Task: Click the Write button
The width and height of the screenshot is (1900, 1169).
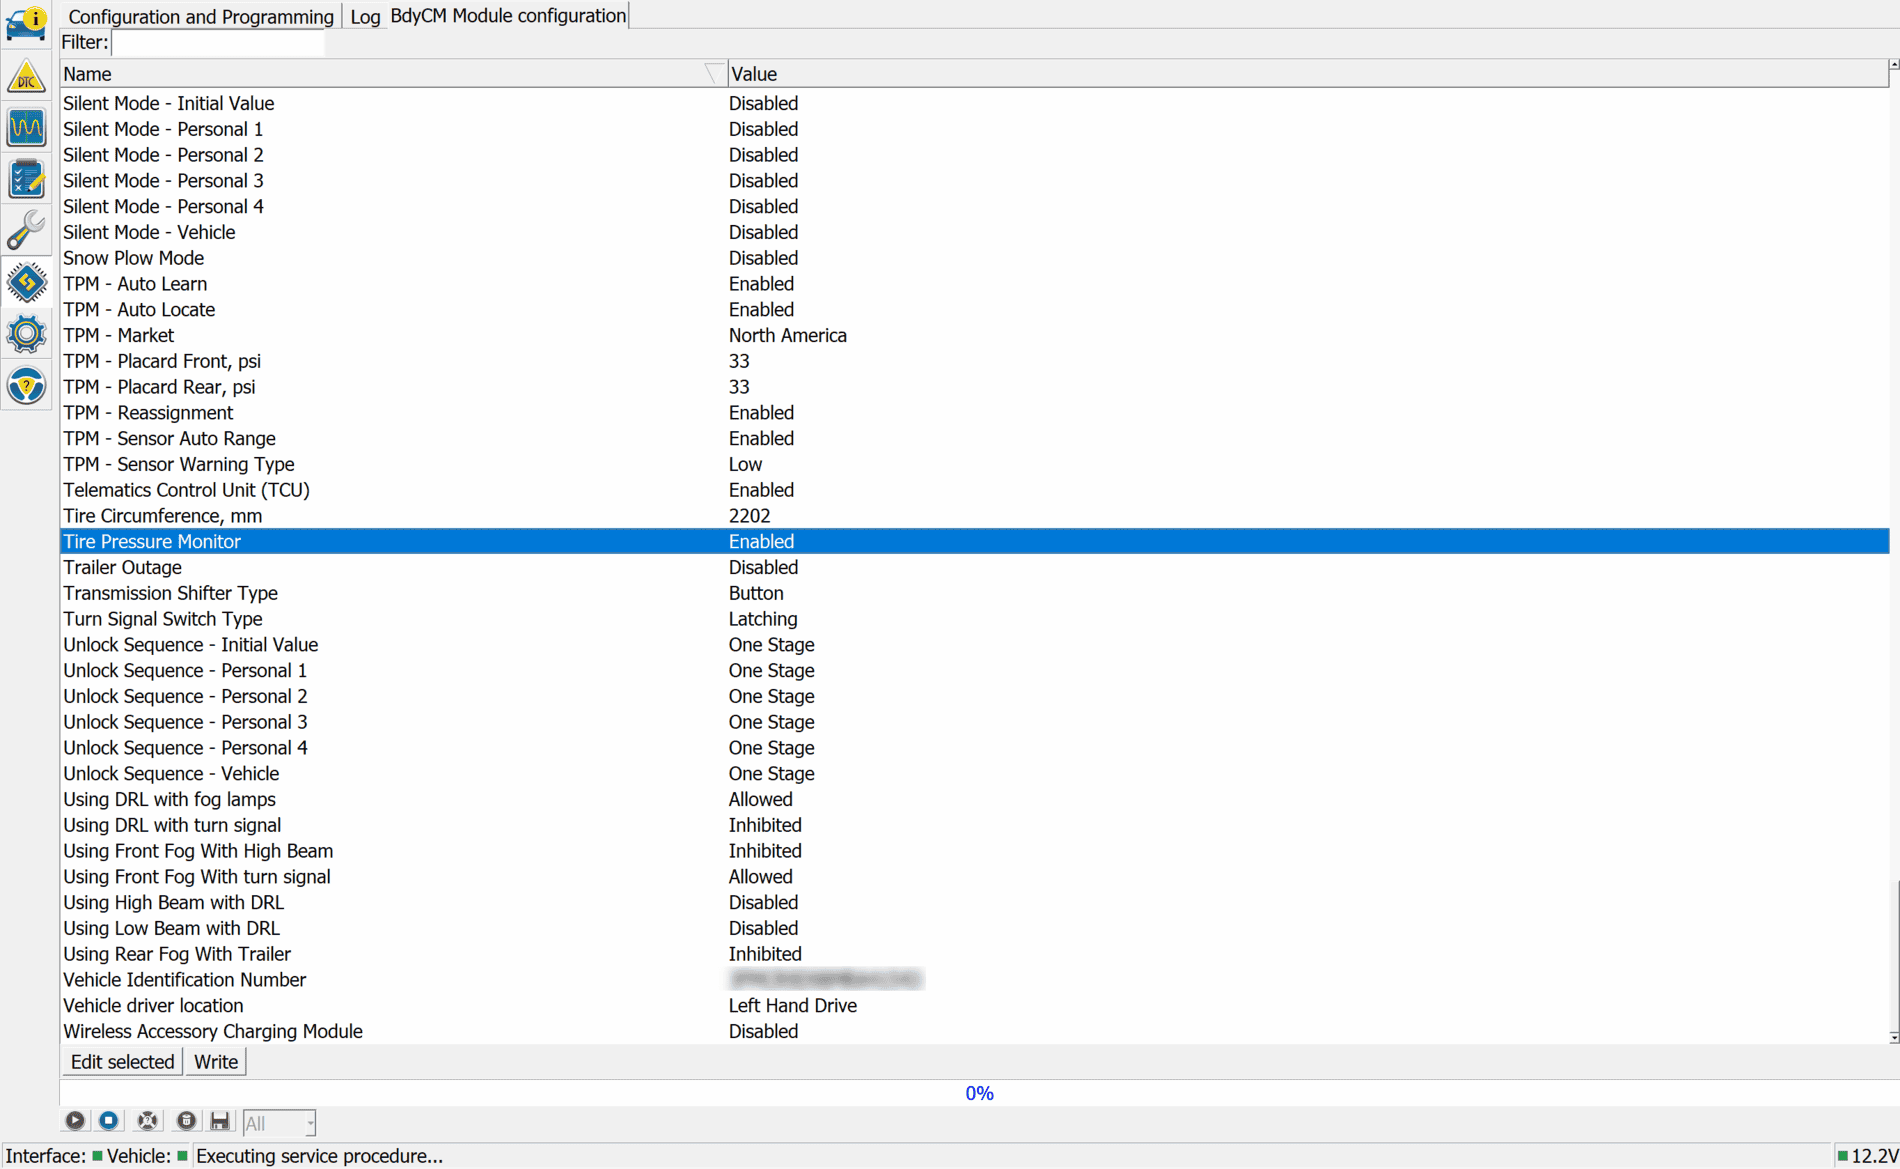Action: [216, 1062]
